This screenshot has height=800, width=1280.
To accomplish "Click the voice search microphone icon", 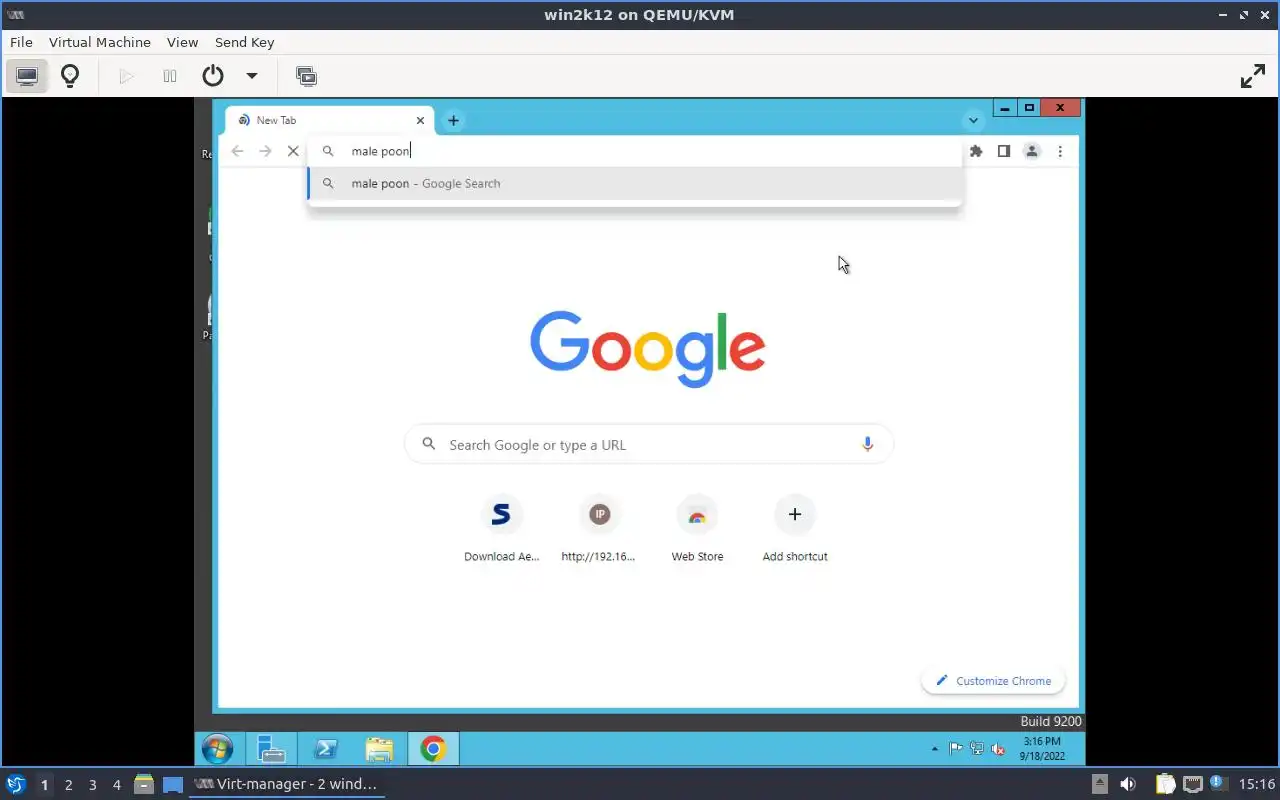I will pos(868,444).
